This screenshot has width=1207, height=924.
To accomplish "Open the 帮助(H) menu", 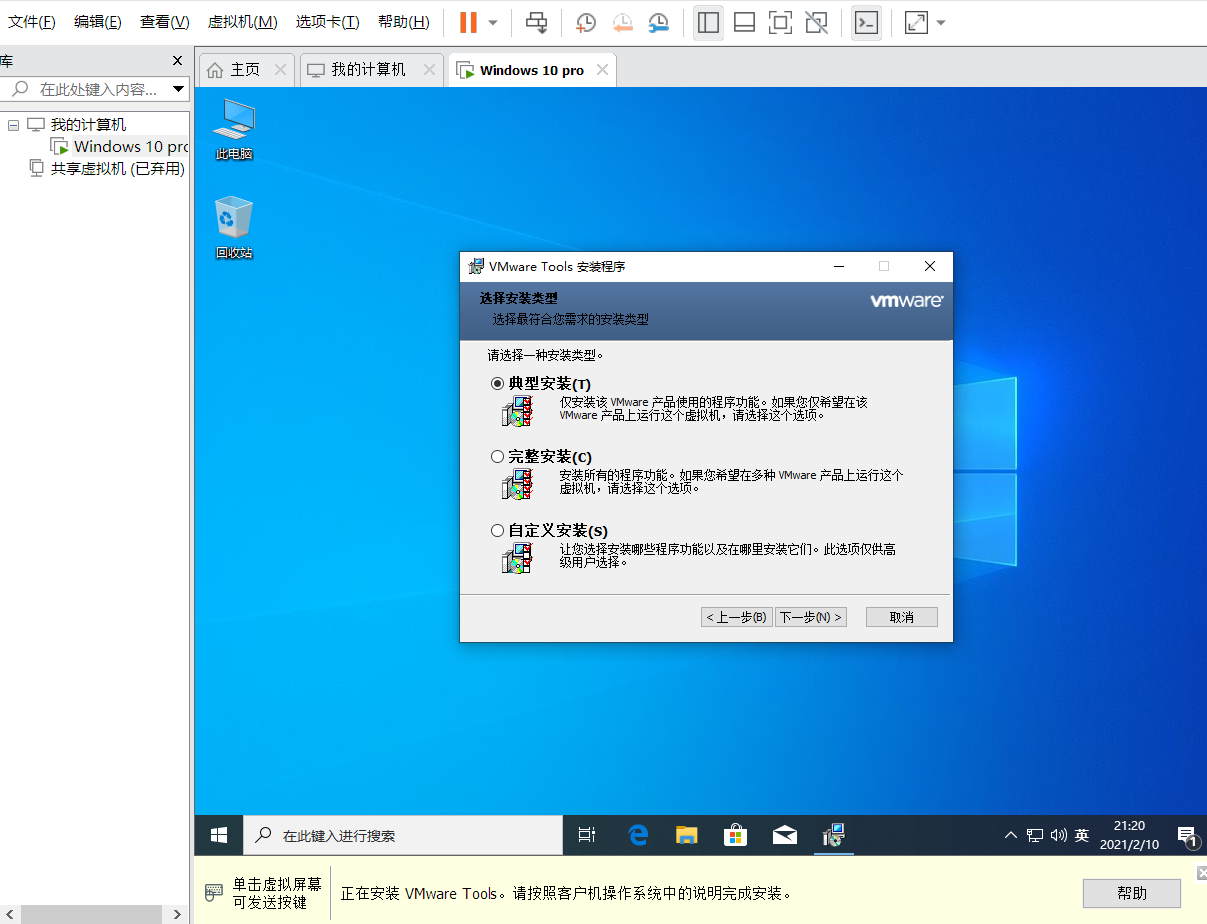I will click(x=404, y=22).
